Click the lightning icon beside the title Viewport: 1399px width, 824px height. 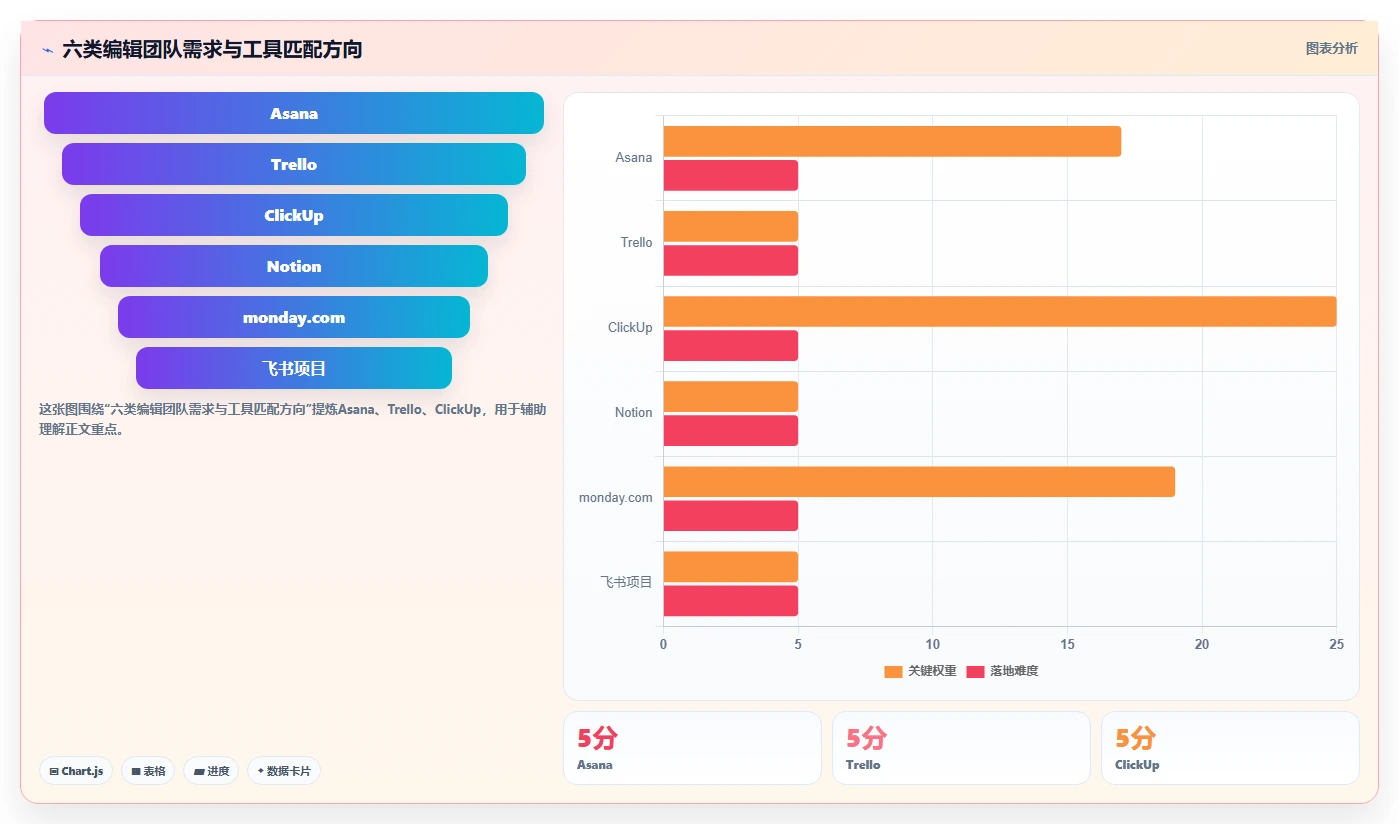tap(47, 49)
